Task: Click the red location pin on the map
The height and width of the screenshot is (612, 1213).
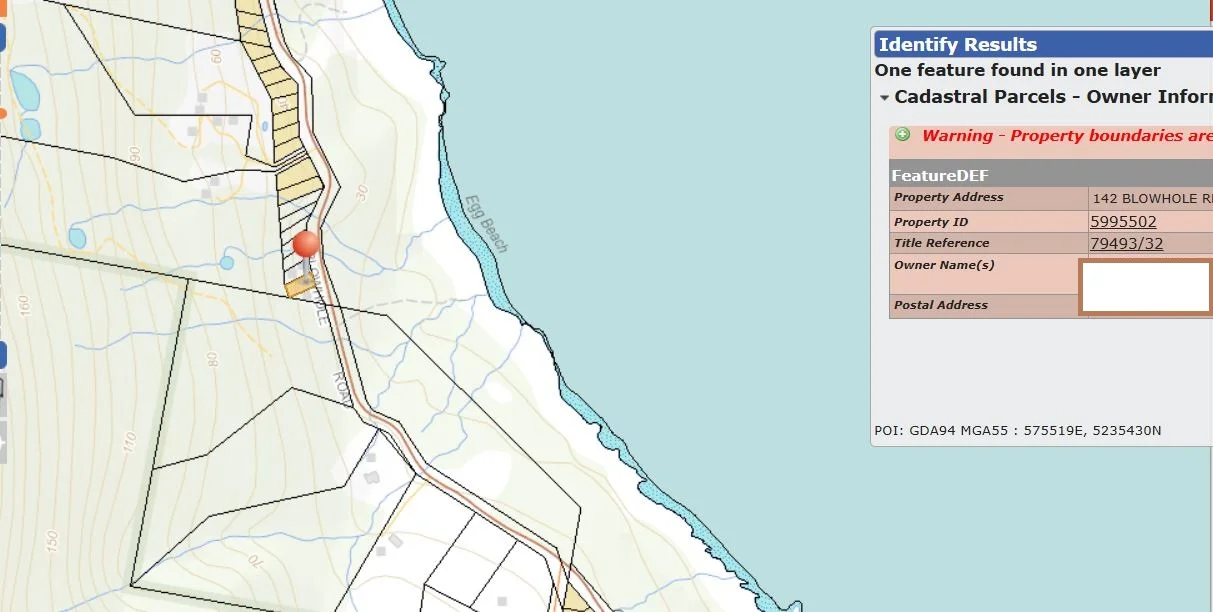Action: (306, 244)
